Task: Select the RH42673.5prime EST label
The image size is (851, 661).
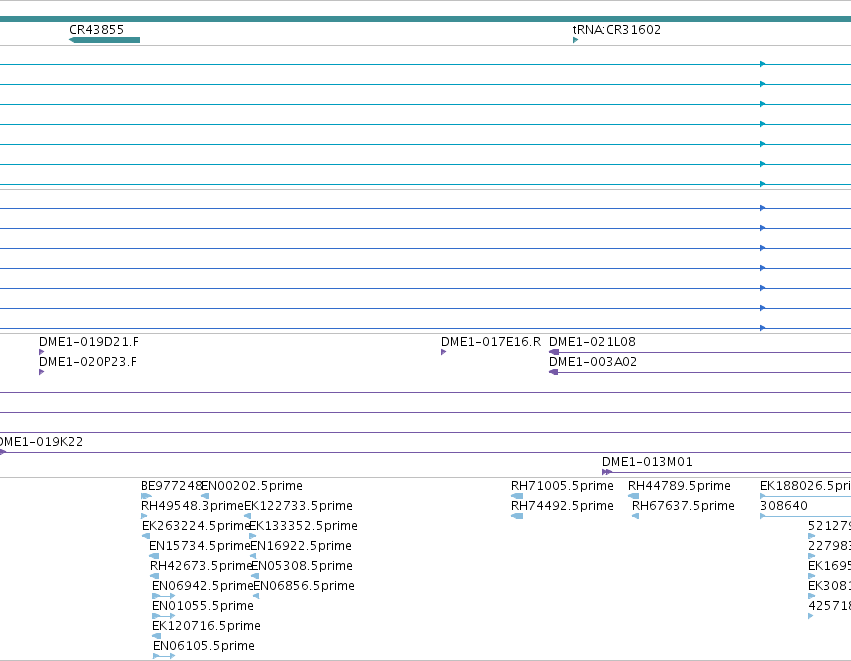Action: pos(201,566)
